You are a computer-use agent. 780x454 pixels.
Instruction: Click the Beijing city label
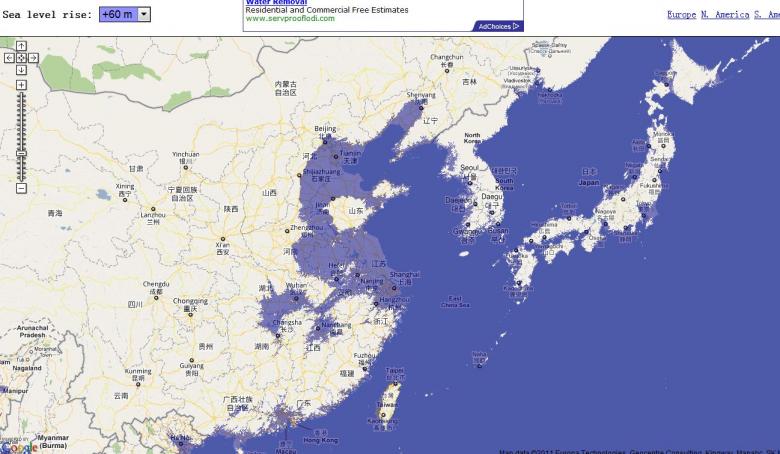tap(325, 129)
